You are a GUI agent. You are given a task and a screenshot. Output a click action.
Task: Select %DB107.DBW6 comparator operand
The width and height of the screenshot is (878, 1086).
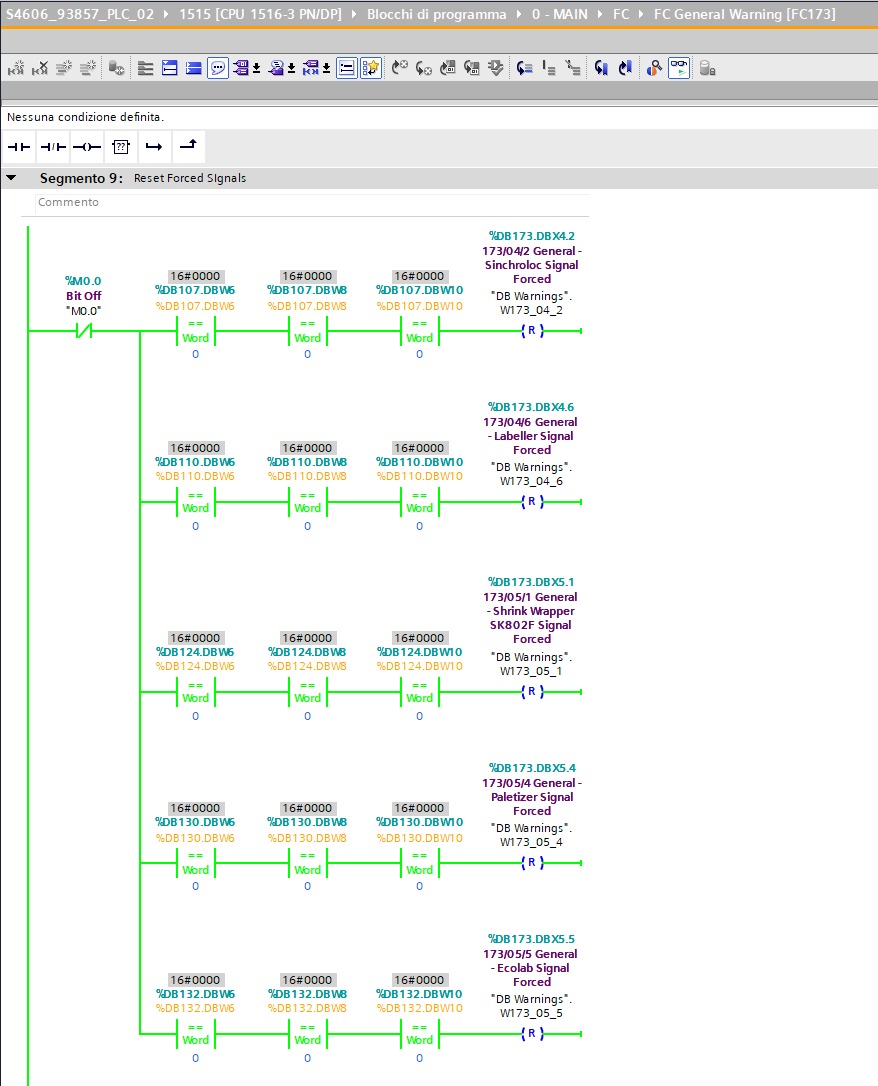[x=195, y=290]
